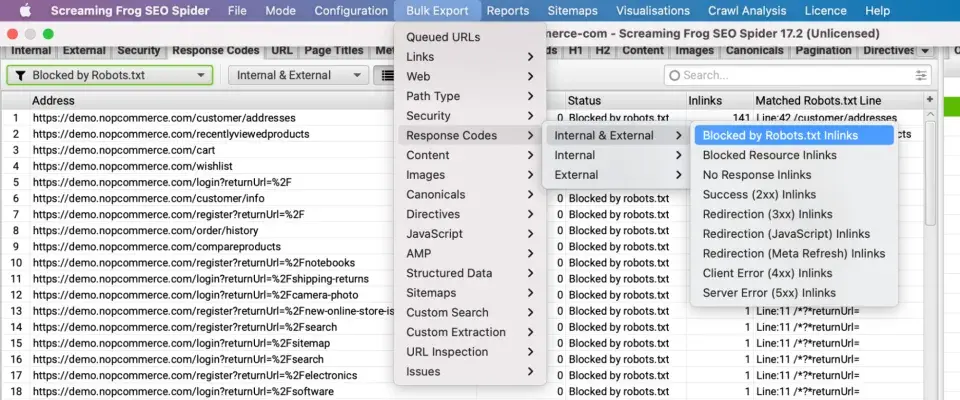The height and width of the screenshot is (400, 960).
Task: Select Redirection (JavaScript) Inlinks export
Action: point(794,233)
